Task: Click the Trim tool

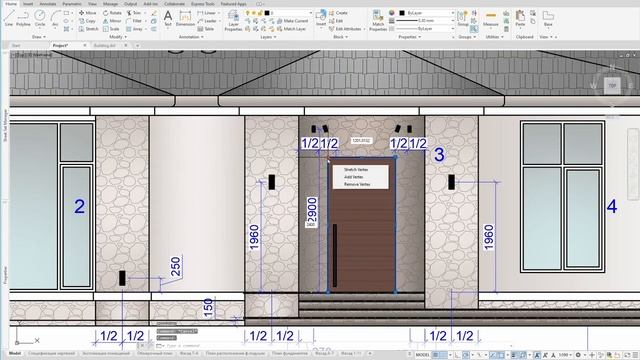Action: [133, 13]
